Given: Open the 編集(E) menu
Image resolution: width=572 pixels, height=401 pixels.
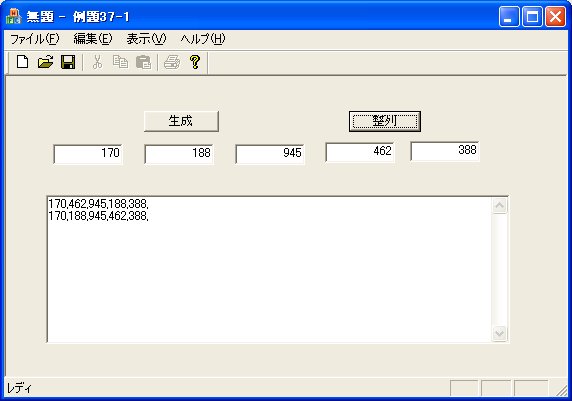Looking at the screenshot, I should (93, 39).
